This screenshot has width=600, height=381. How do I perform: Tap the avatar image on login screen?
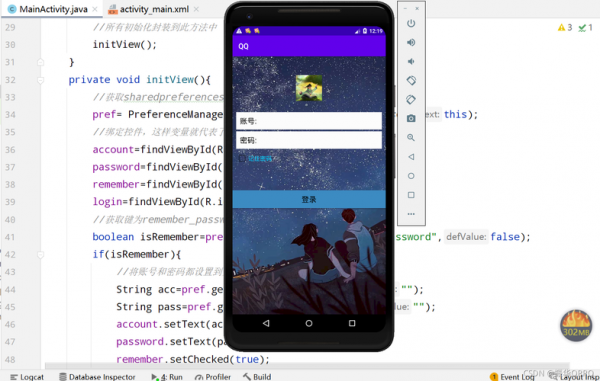309,88
